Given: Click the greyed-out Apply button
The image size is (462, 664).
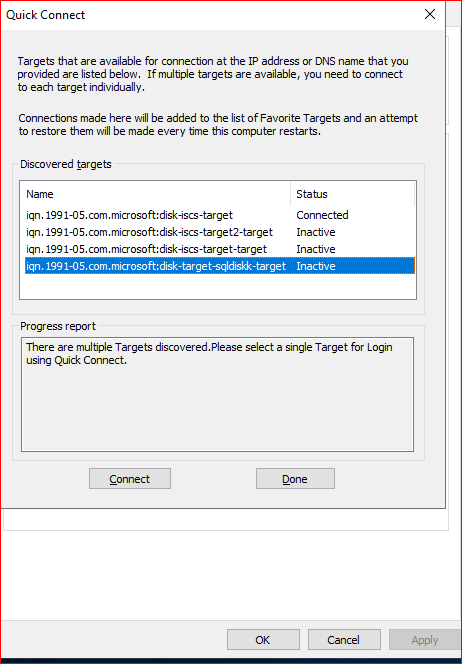Looking at the screenshot, I should pyautogui.click(x=425, y=639).
